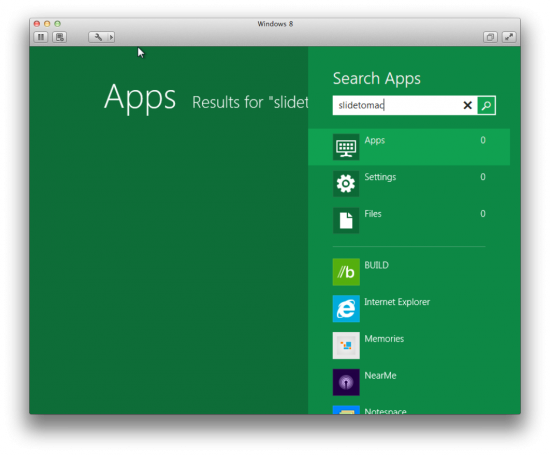The width and height of the screenshot is (550, 455).
Task: Click the Files label
Action: coord(373,214)
